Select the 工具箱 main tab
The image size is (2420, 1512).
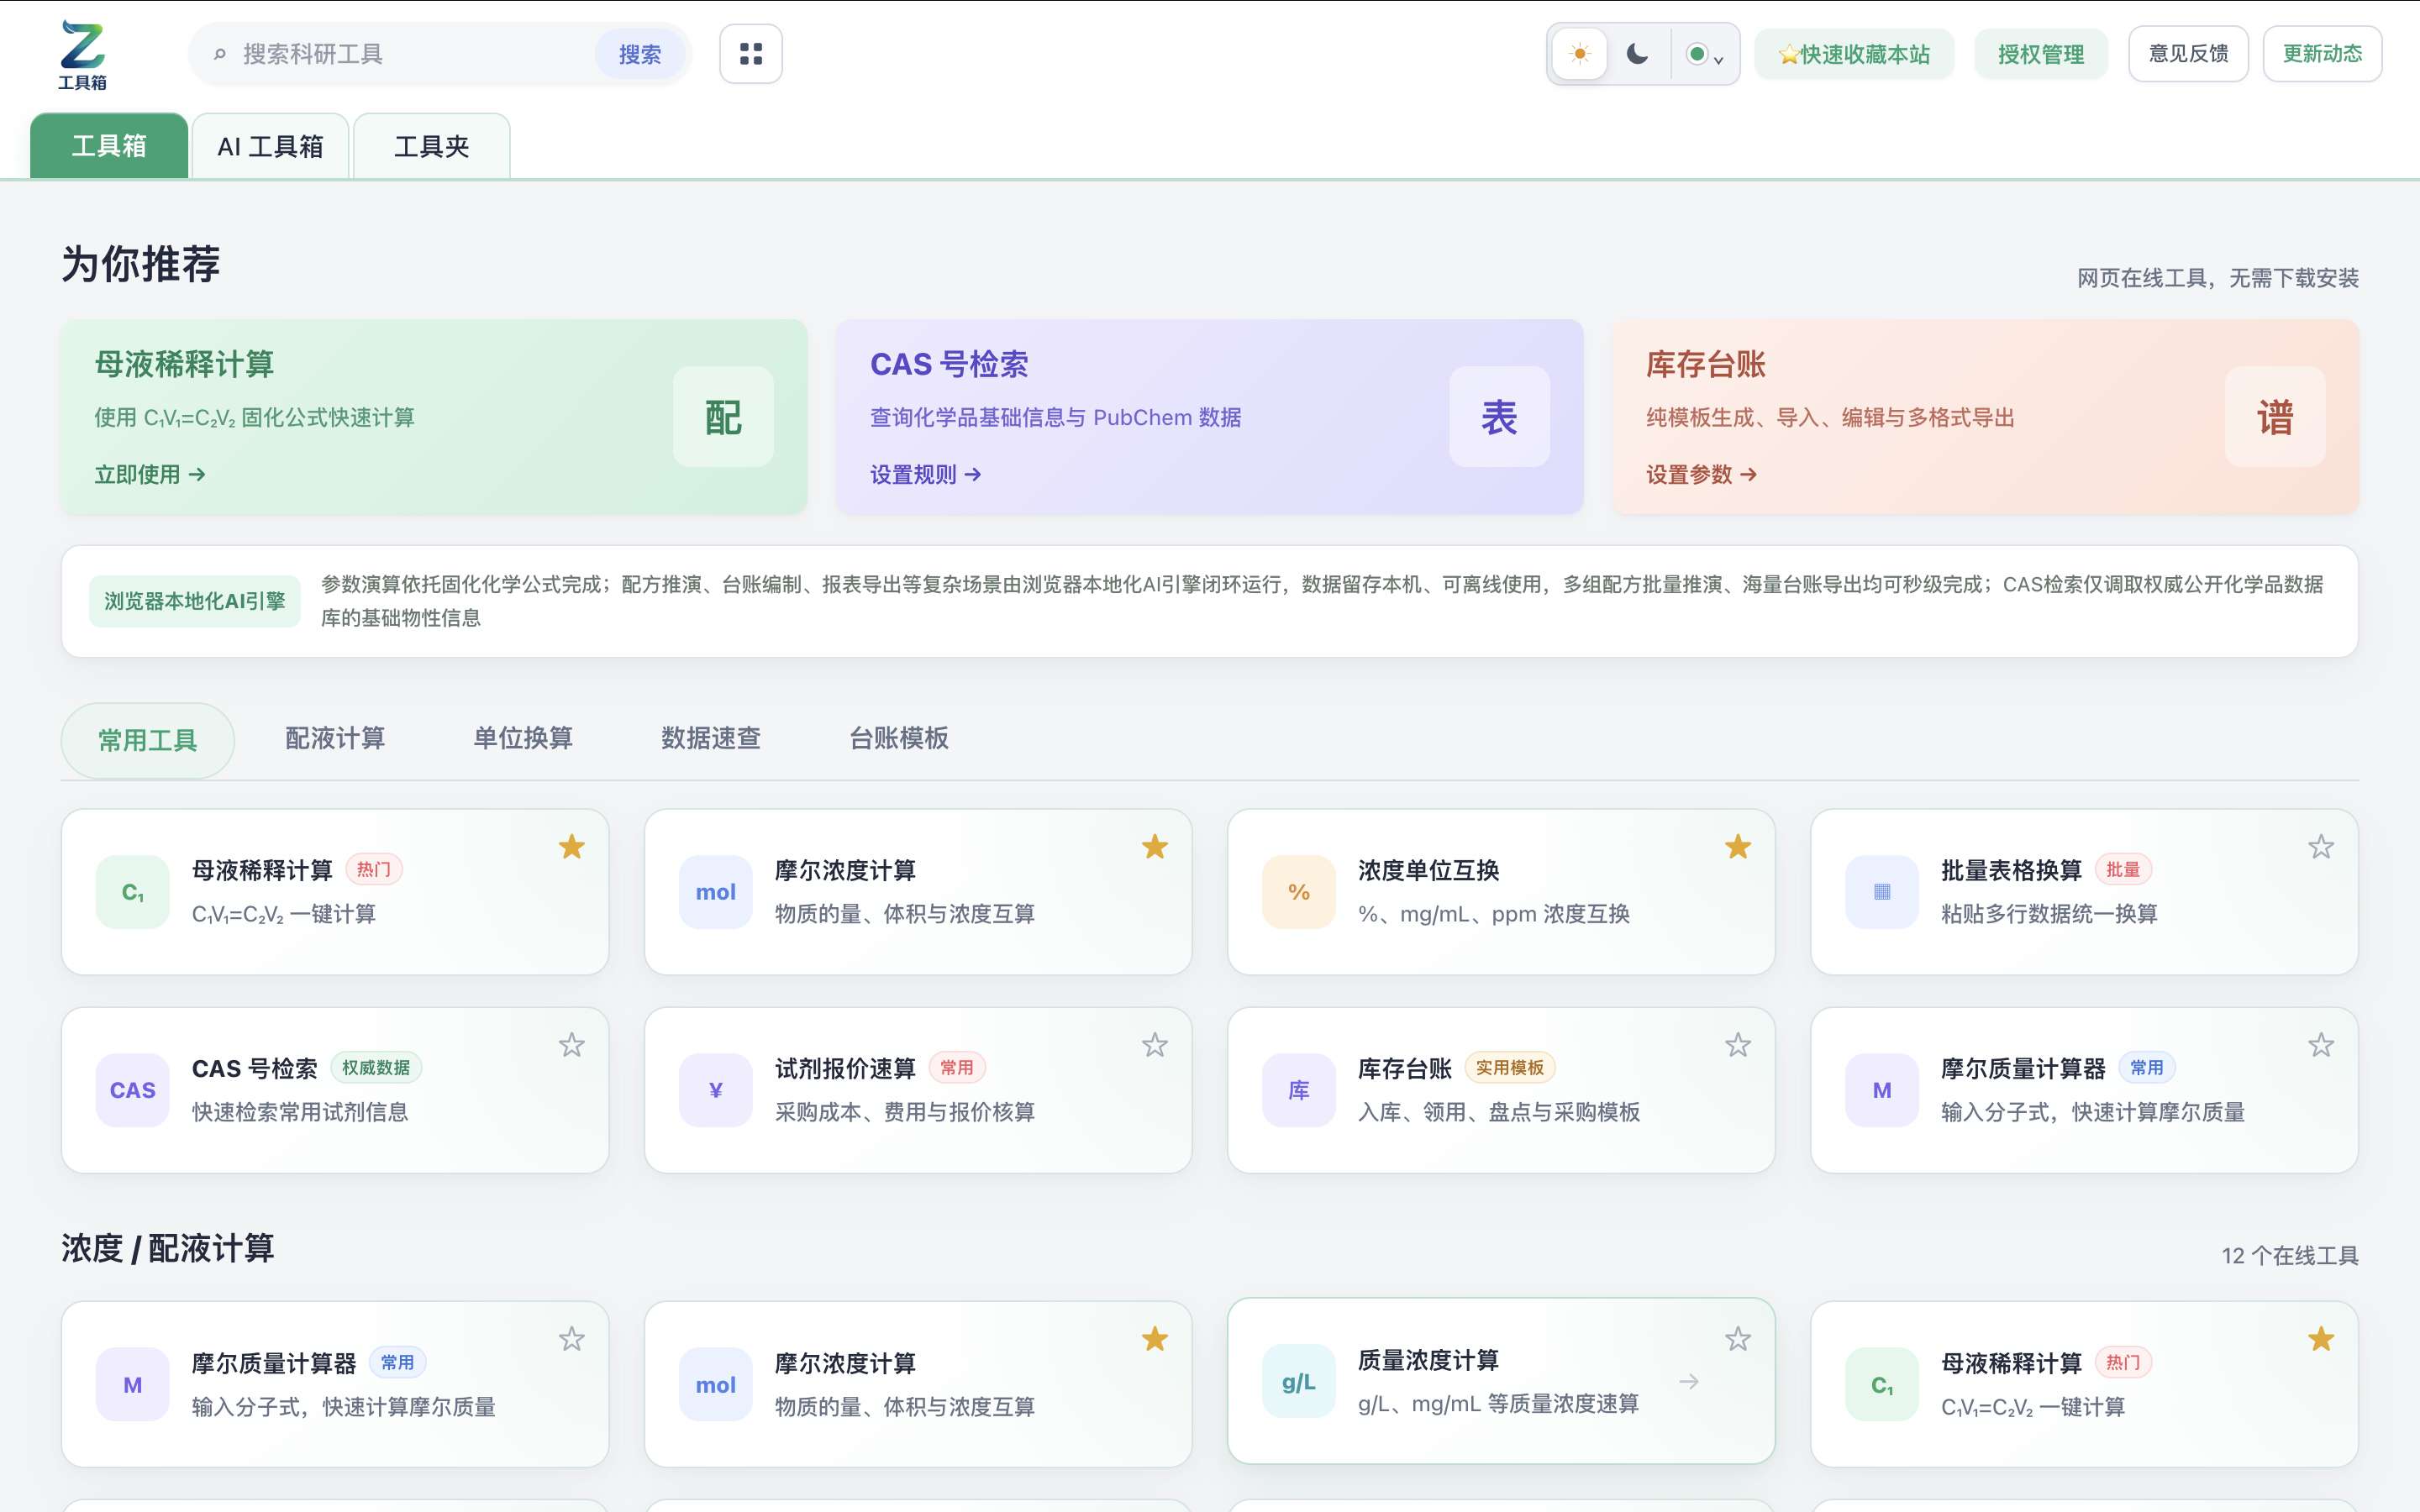pos(109,146)
